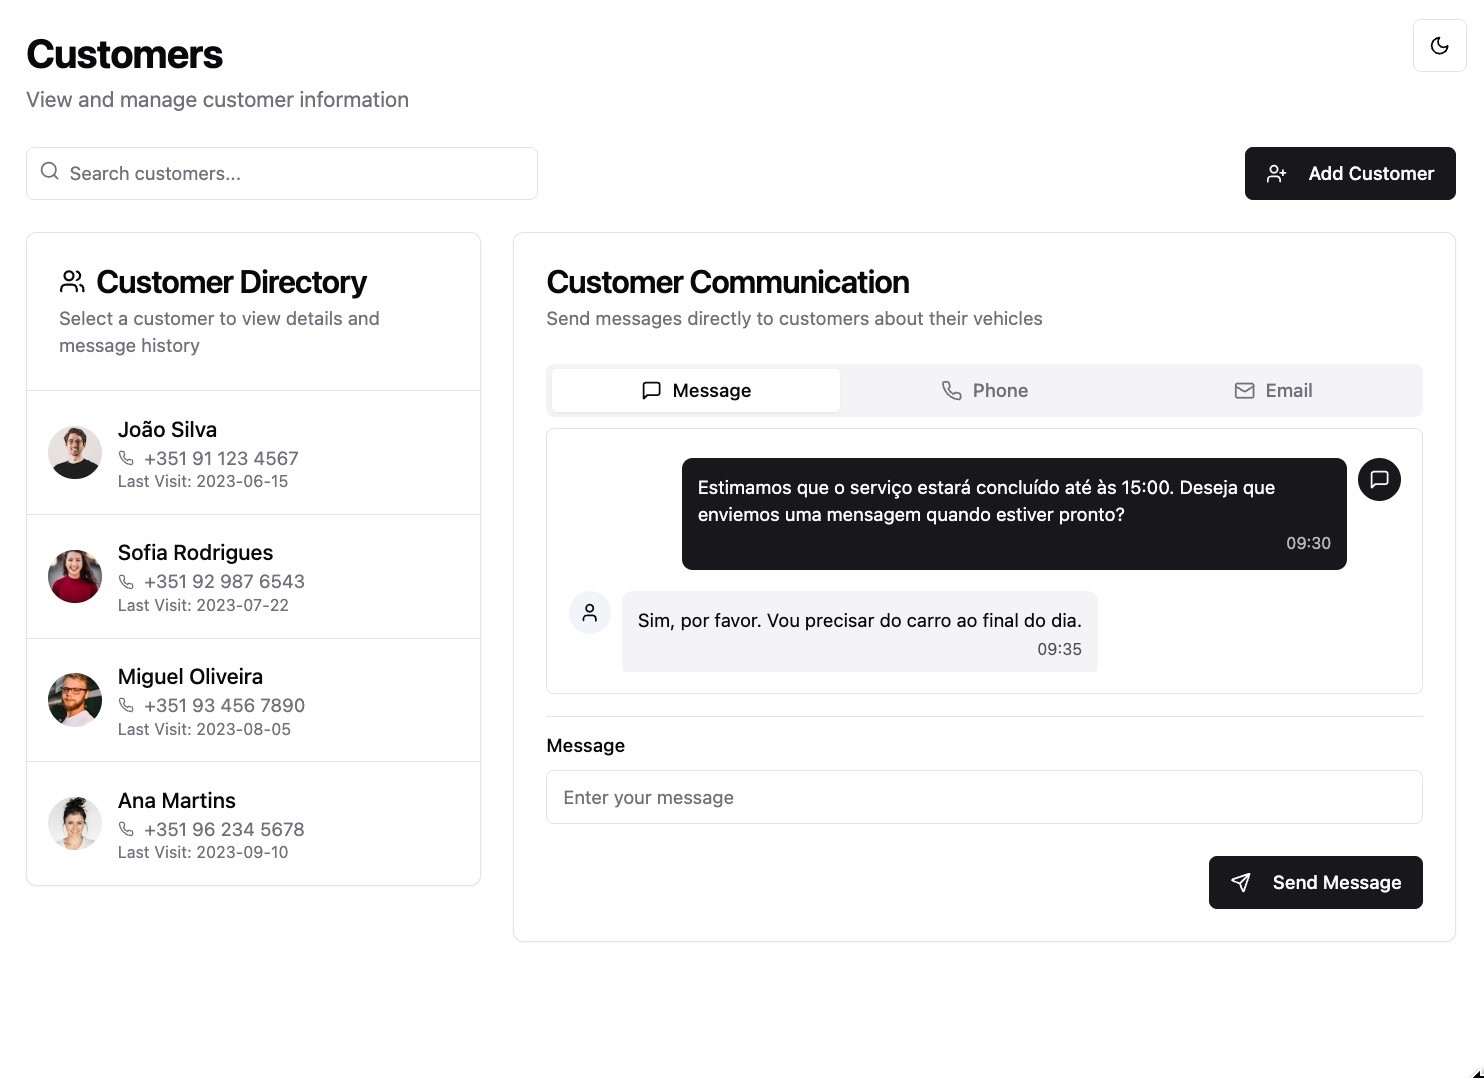This screenshot has width=1484, height=1078.
Task: Click phone icon beside +351 93 456 7890
Action: coord(126,705)
